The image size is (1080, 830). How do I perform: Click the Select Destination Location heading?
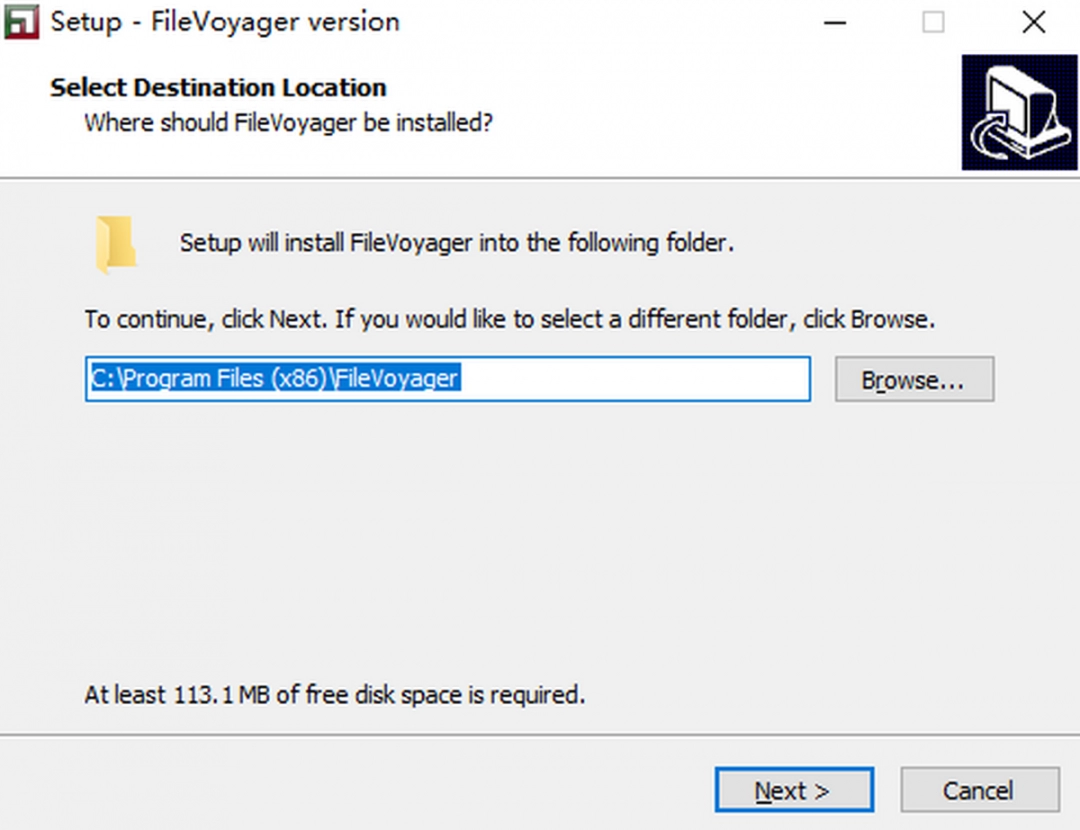[x=217, y=87]
